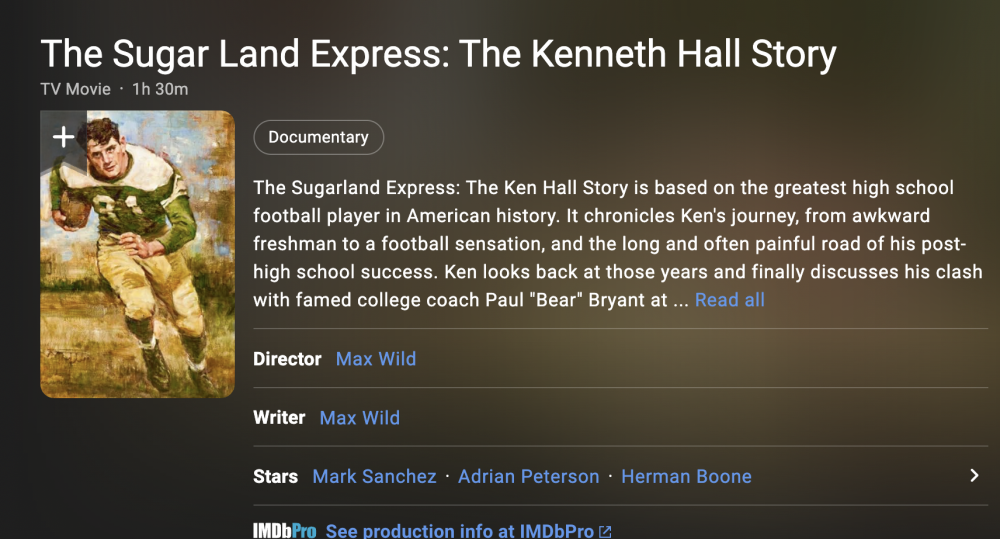Click the external link icon after IMDbPro text
The image size is (1000, 539).
point(605,532)
